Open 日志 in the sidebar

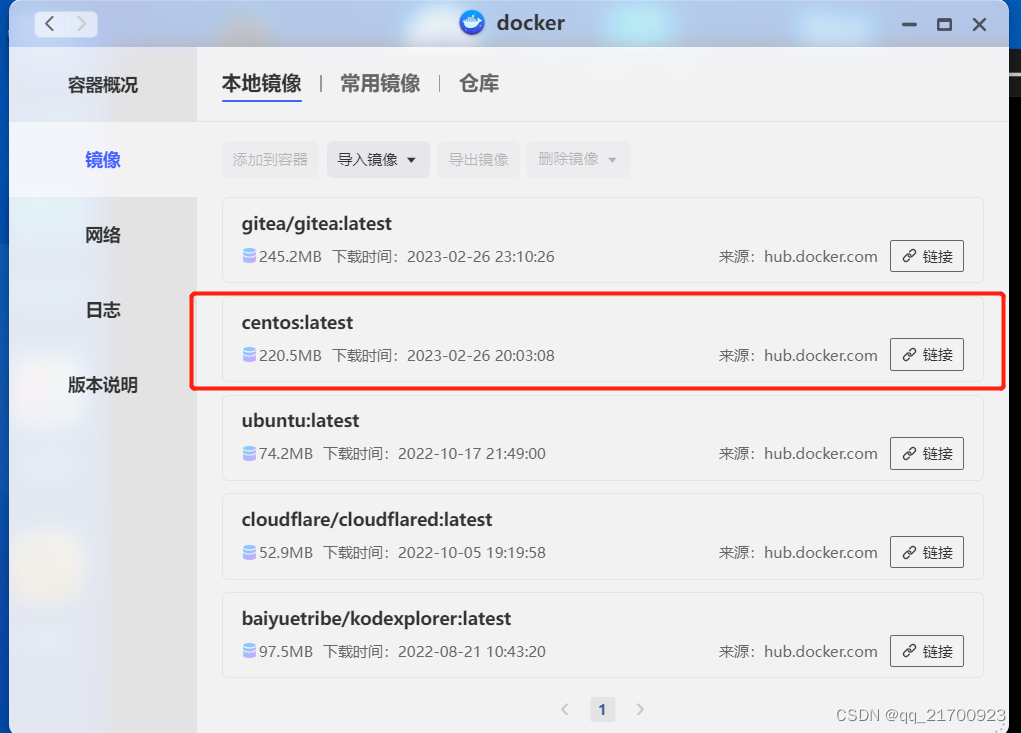pyautogui.click(x=103, y=310)
